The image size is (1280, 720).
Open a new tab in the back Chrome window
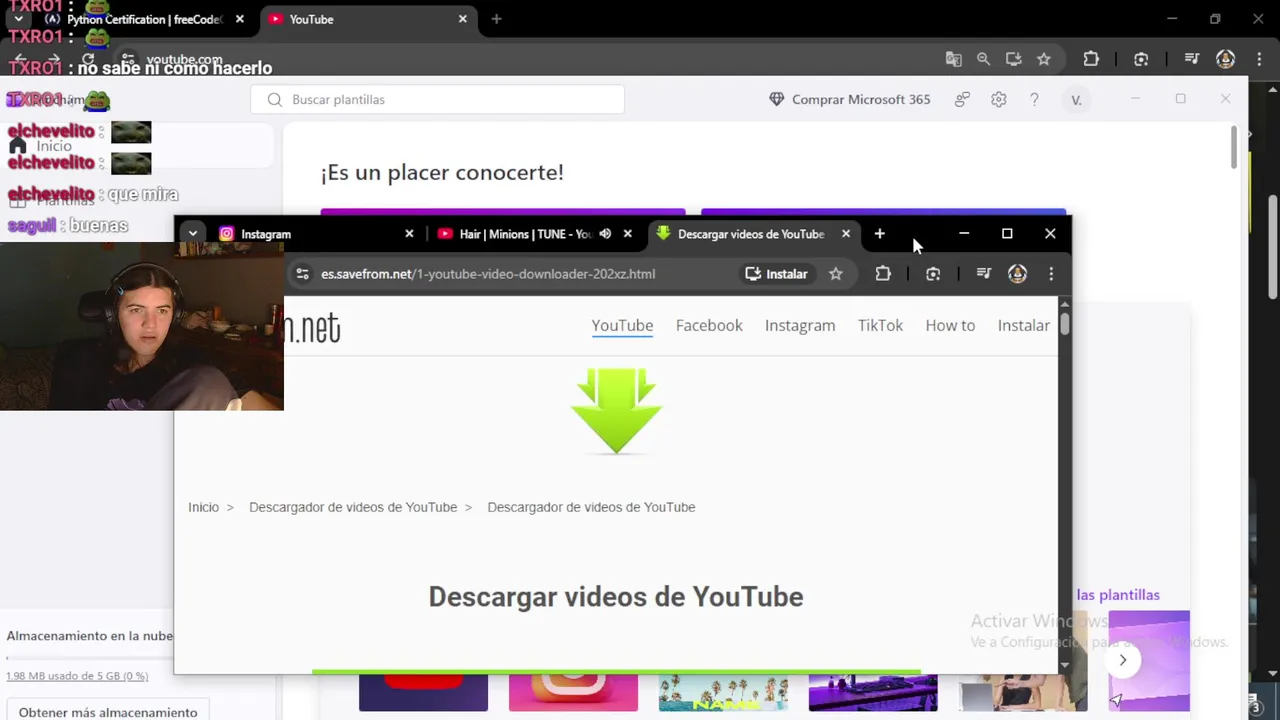(496, 19)
